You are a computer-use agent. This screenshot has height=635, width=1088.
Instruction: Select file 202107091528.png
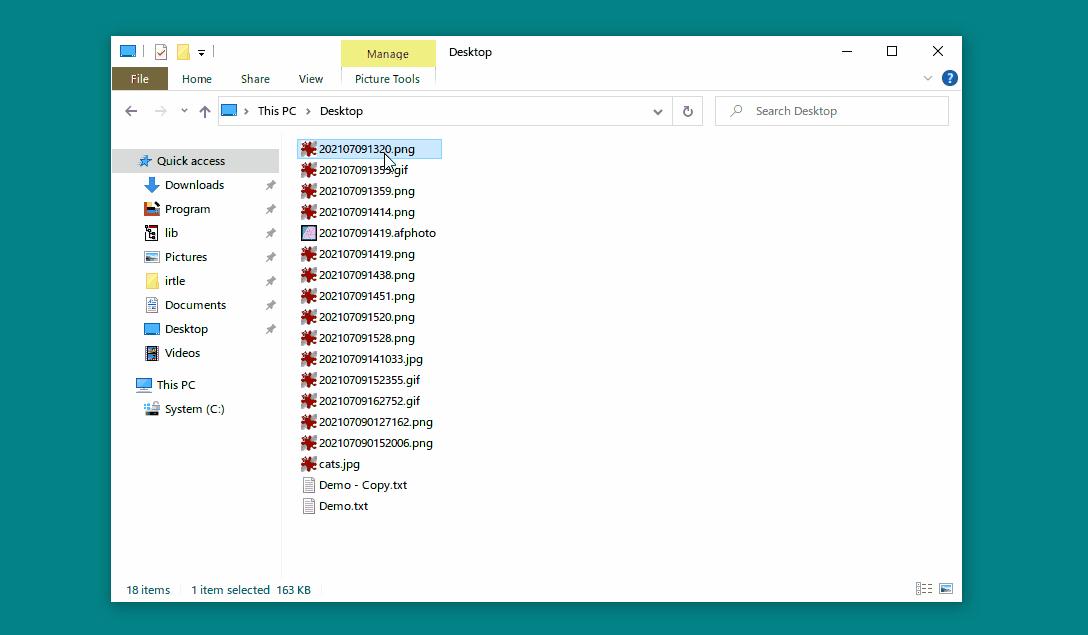coord(366,338)
